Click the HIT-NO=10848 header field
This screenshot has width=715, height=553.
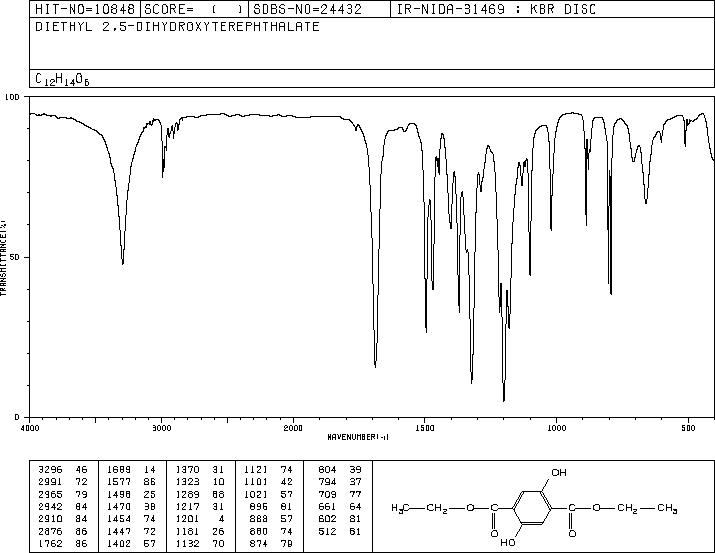(85, 9)
